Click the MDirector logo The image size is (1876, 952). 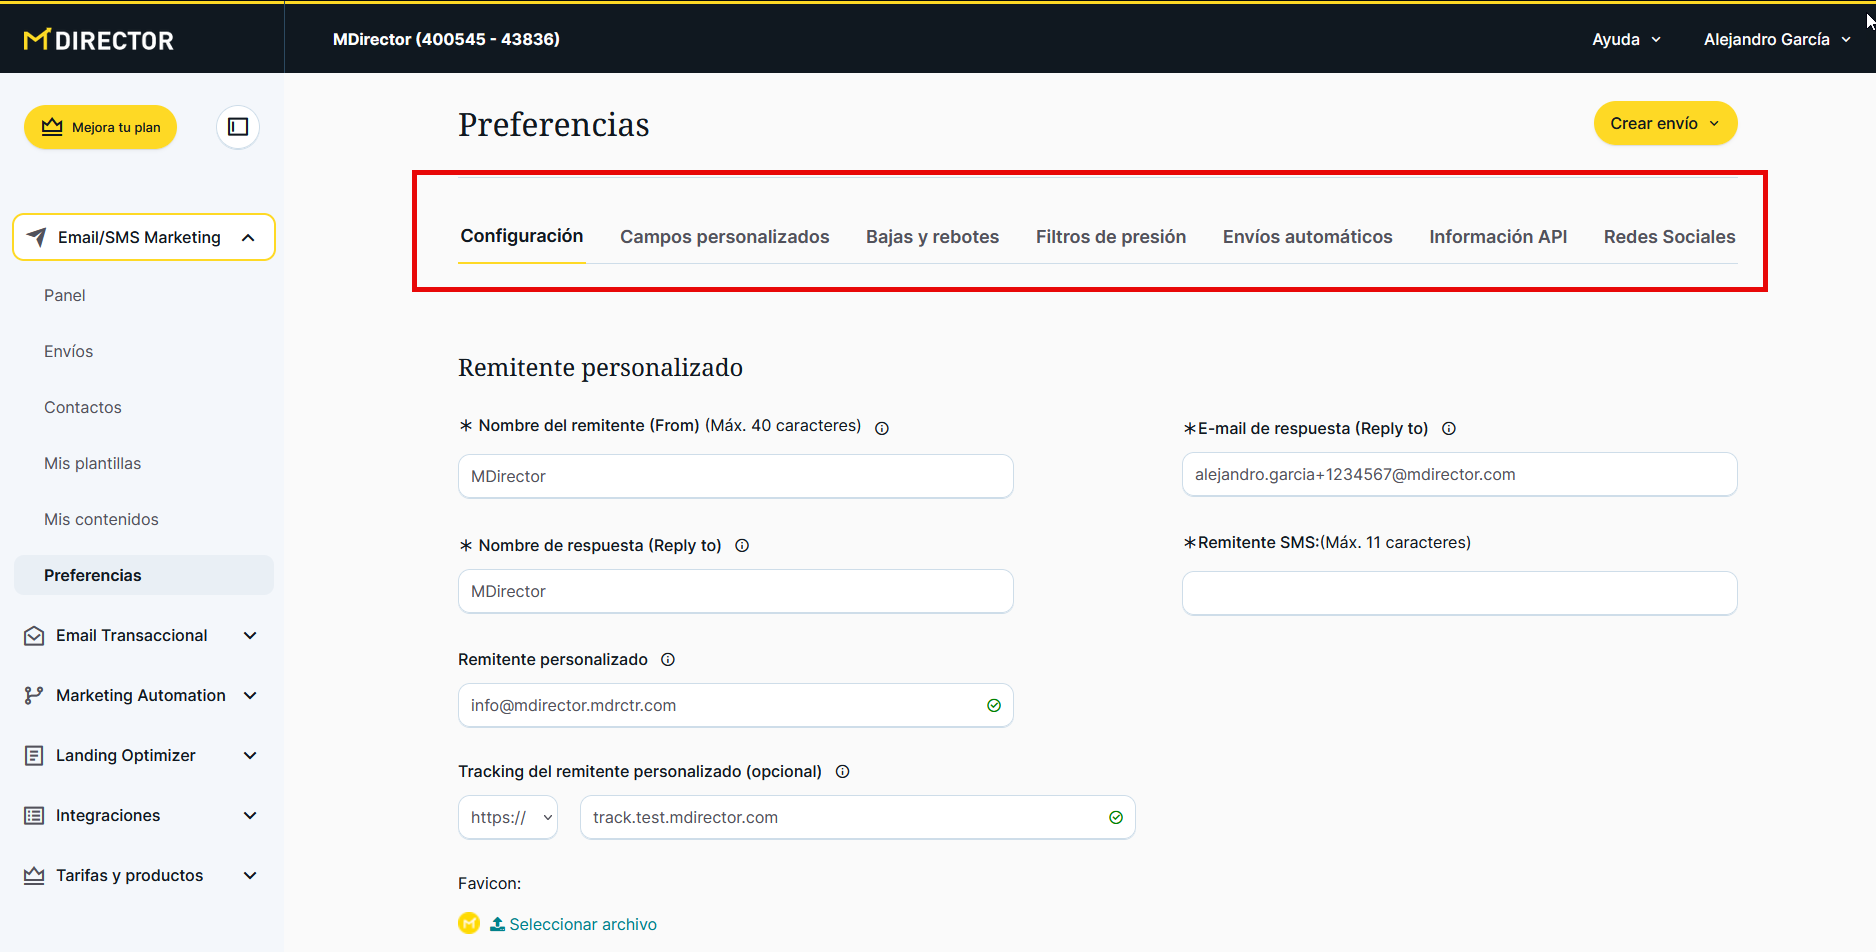(99, 40)
